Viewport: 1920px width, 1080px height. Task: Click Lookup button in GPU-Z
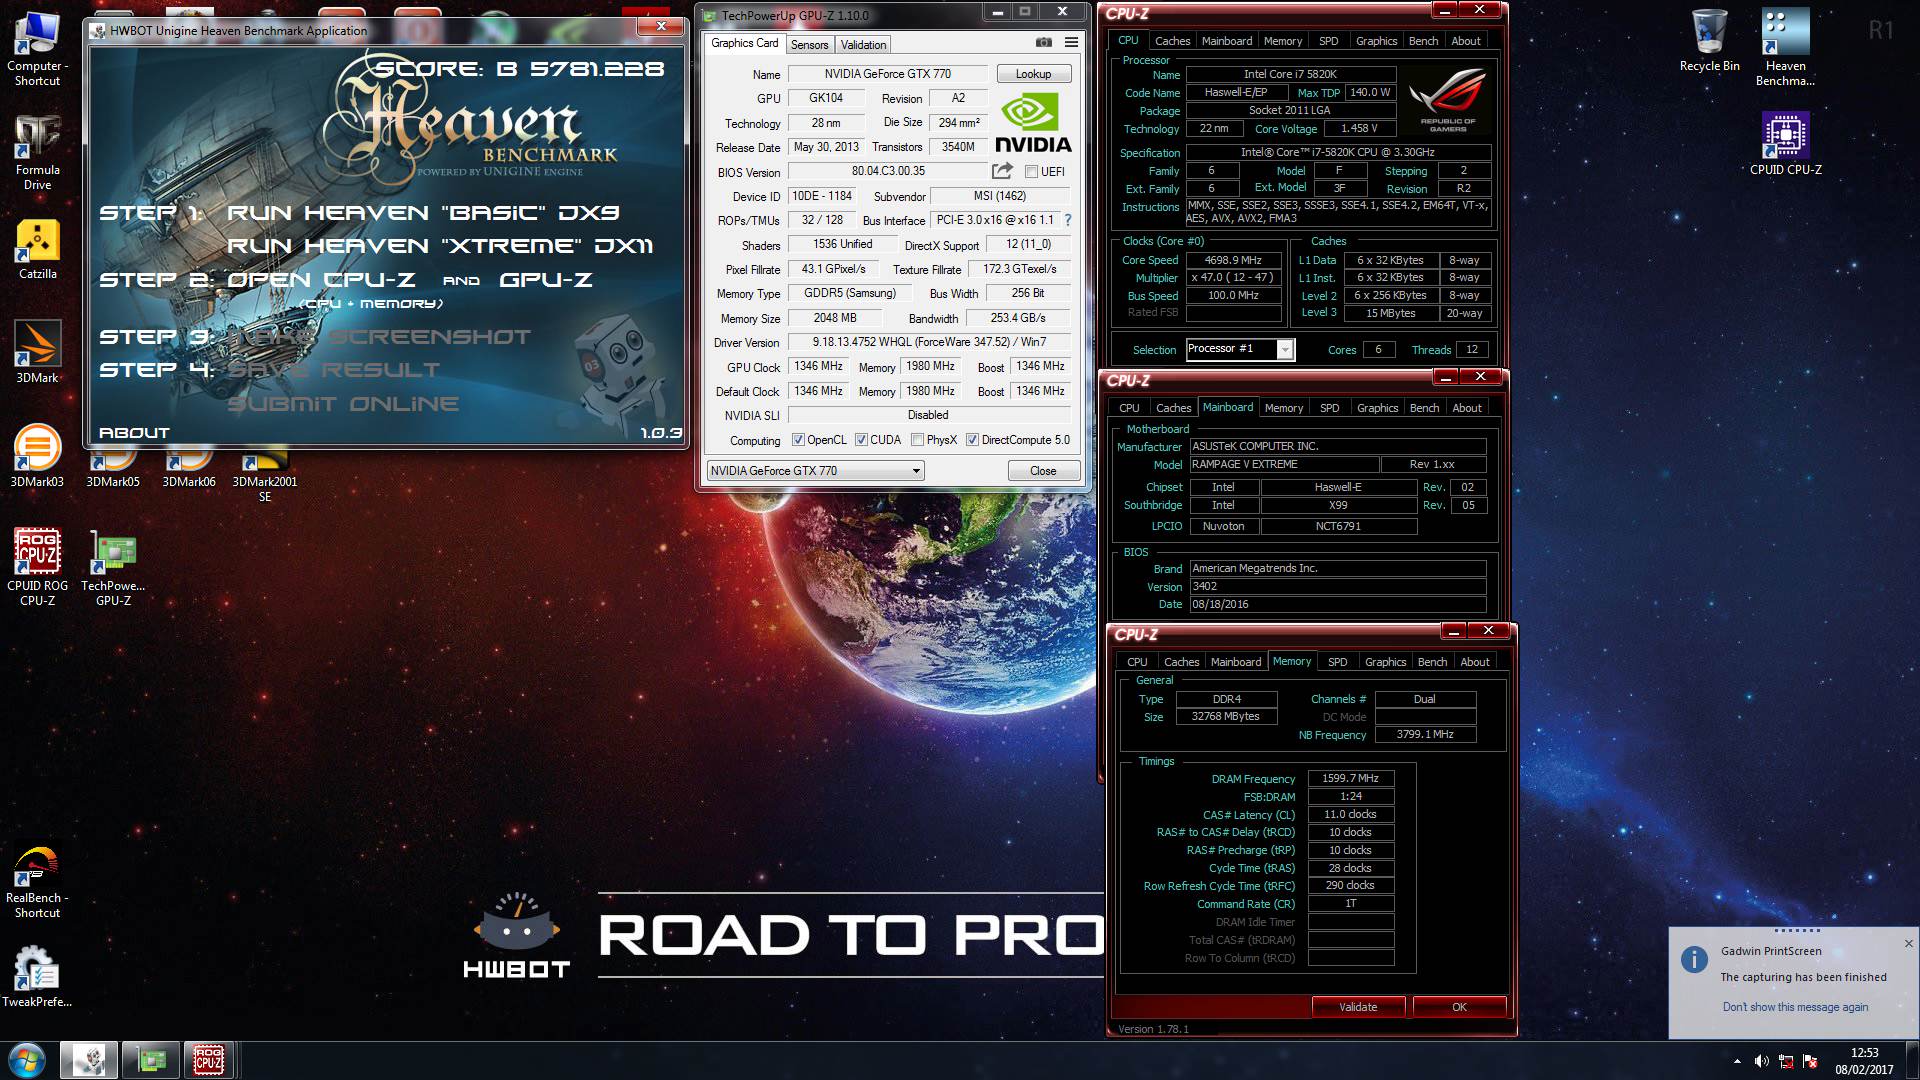point(1033,74)
